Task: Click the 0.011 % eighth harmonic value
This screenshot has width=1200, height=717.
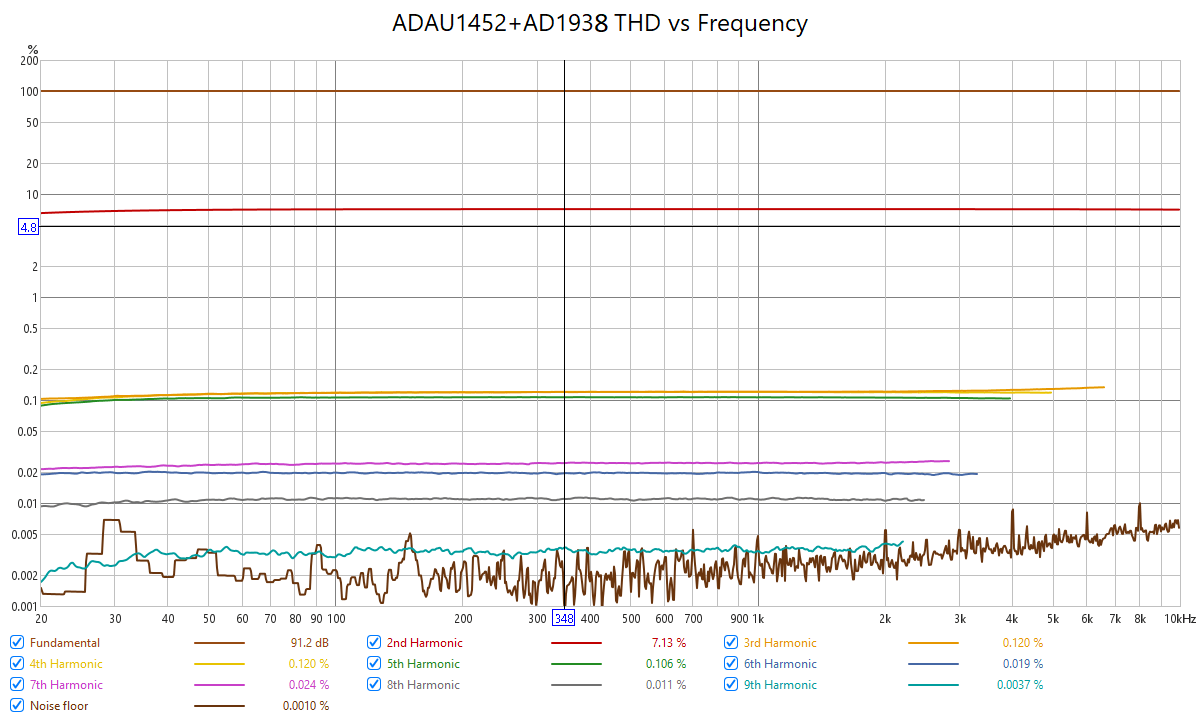Action: (664, 685)
